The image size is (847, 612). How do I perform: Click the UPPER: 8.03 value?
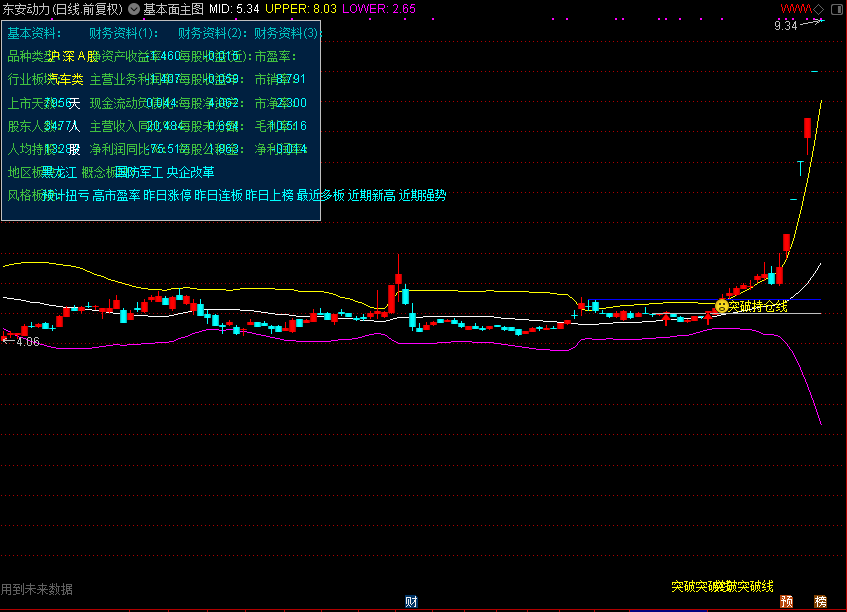[301, 9]
